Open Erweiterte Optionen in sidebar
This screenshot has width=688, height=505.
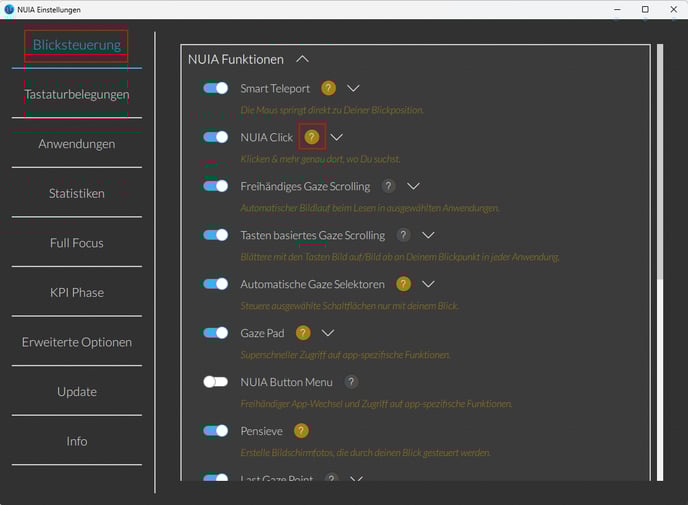[77, 342]
